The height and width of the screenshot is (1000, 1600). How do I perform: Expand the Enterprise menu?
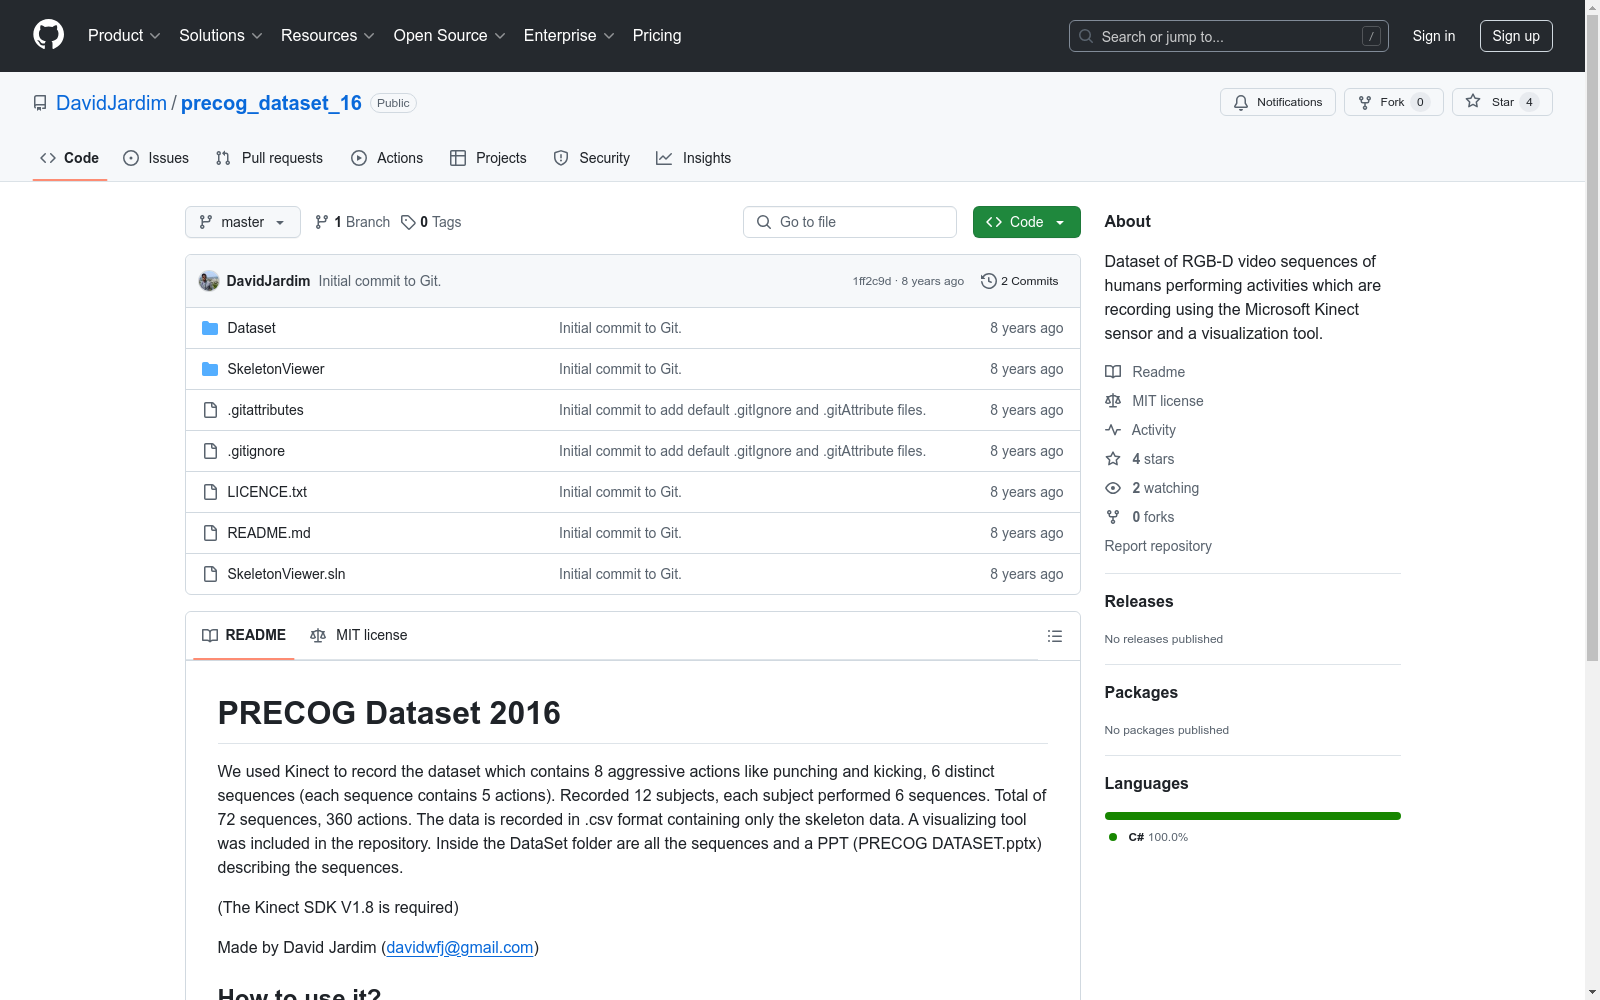point(569,36)
